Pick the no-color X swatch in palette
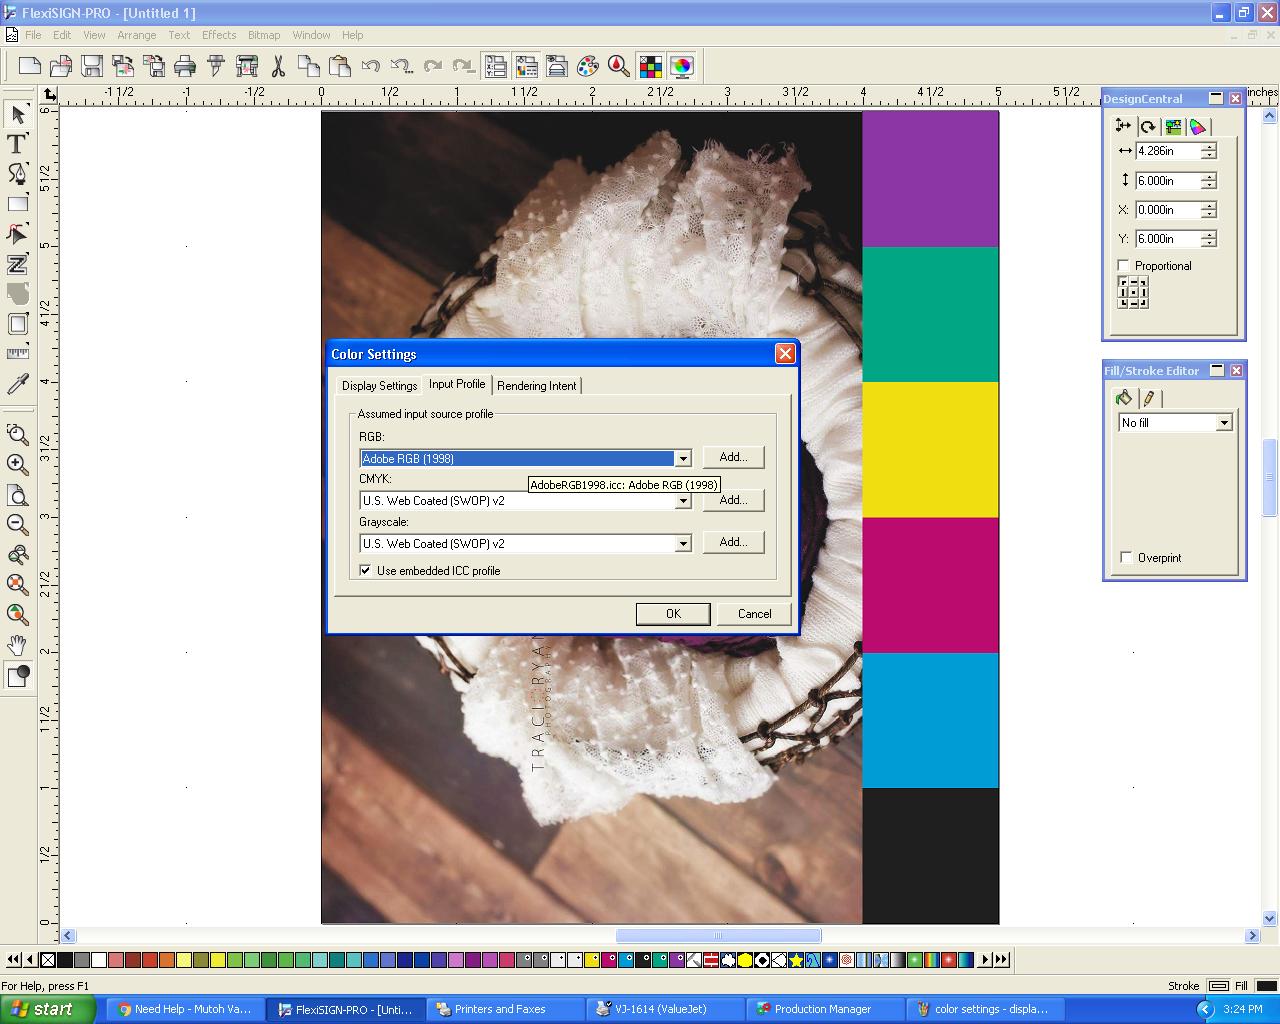Image resolution: width=1280 pixels, height=1024 pixels. click(x=47, y=960)
